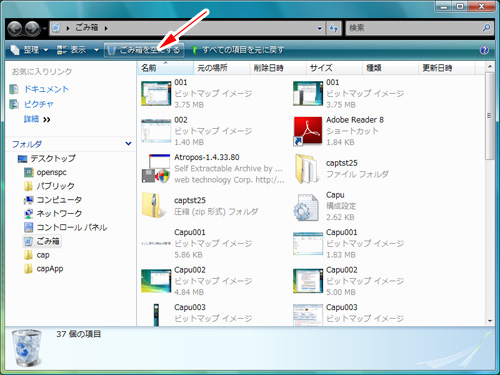This screenshot has width=500, height=375.
Task: Expand the arrow after ごみ箱 breadcrumb
Action: [x=106, y=28]
